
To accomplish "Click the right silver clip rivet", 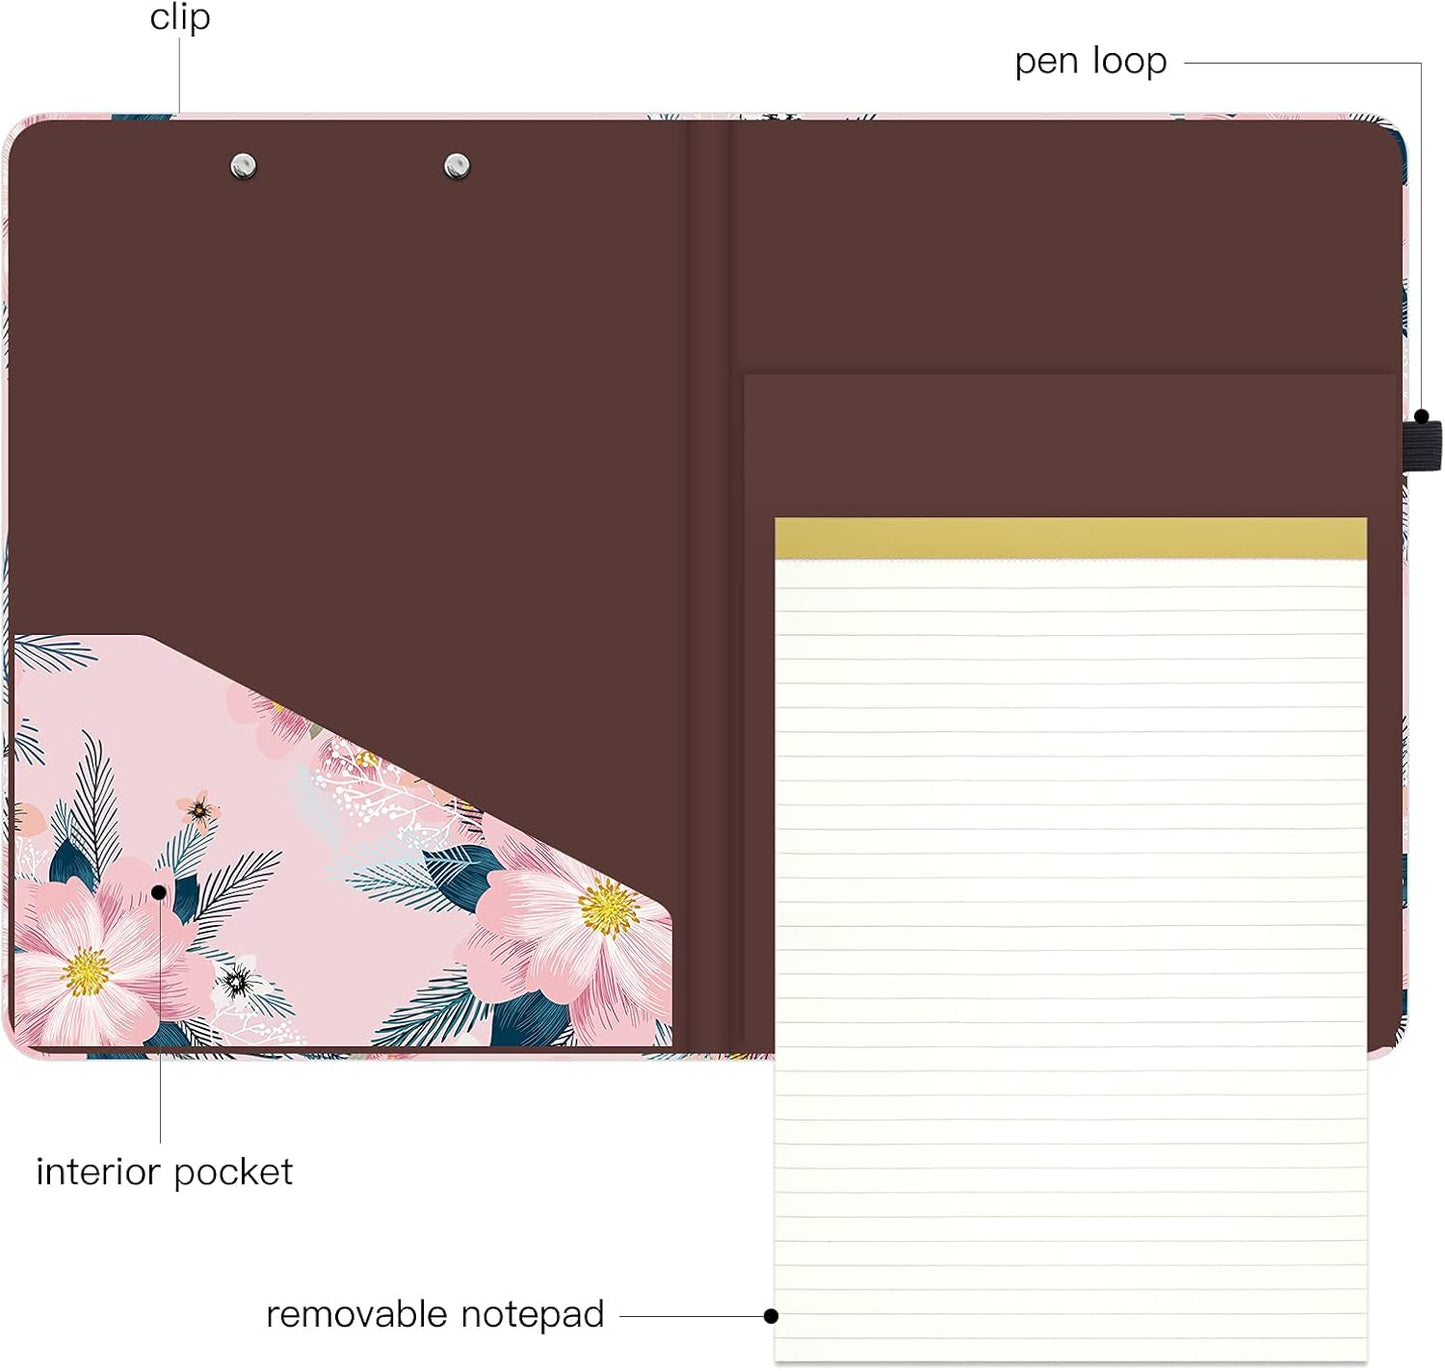I will 457,165.
